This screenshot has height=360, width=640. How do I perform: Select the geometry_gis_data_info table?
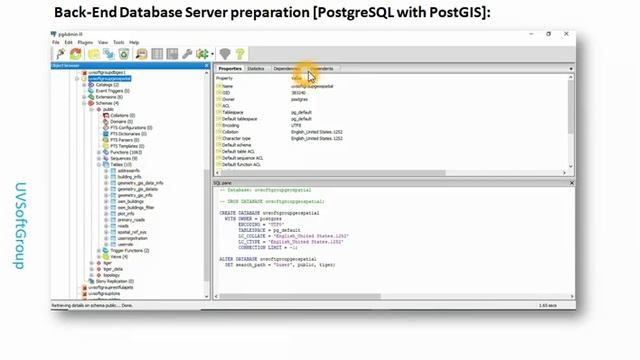coord(140,183)
